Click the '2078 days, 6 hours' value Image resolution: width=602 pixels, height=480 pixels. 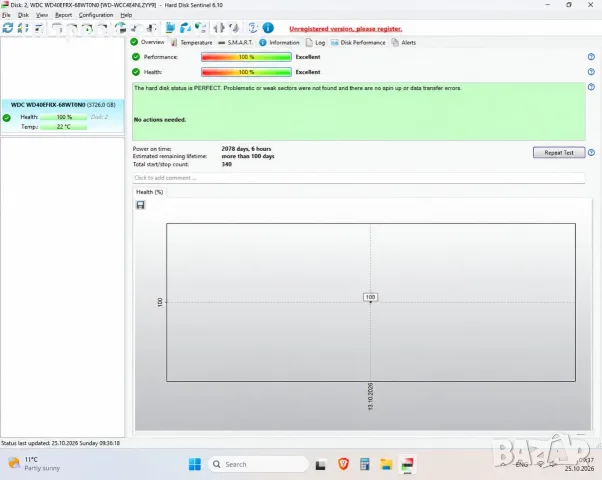click(246, 149)
